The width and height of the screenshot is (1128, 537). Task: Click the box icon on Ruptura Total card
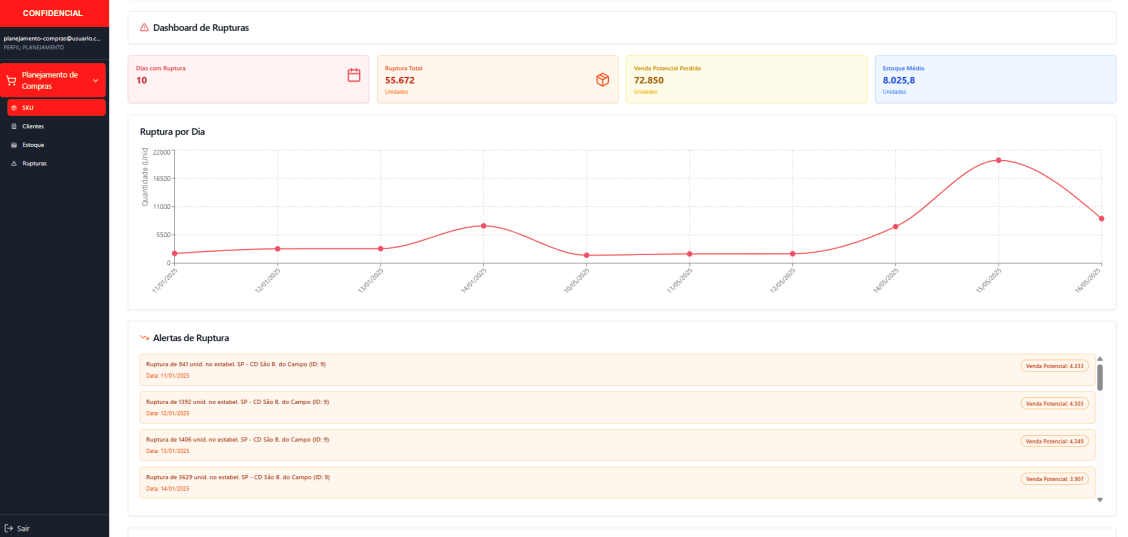pos(602,79)
